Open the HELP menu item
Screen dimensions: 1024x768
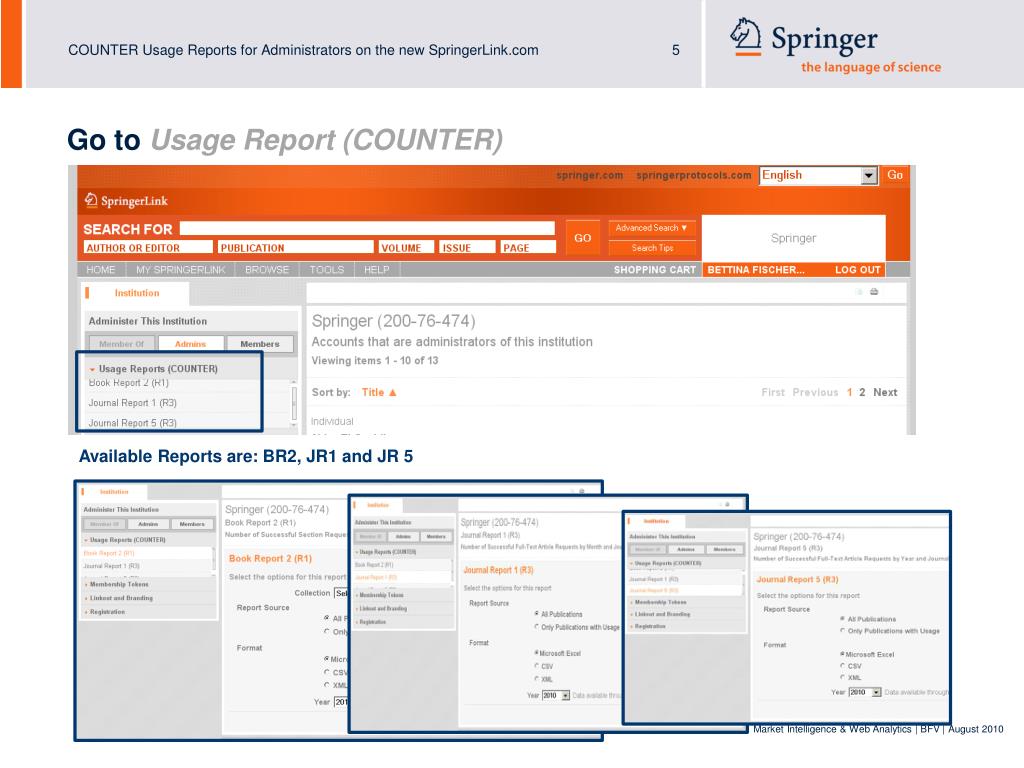pos(377,270)
